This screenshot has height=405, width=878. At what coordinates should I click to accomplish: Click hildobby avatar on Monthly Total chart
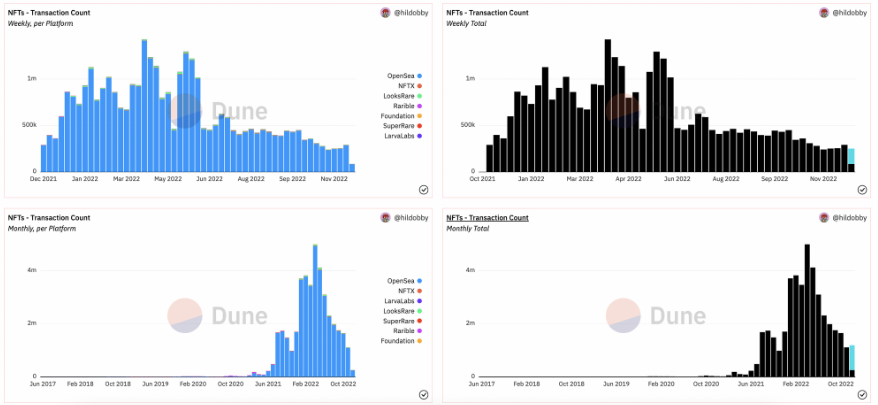click(824, 217)
